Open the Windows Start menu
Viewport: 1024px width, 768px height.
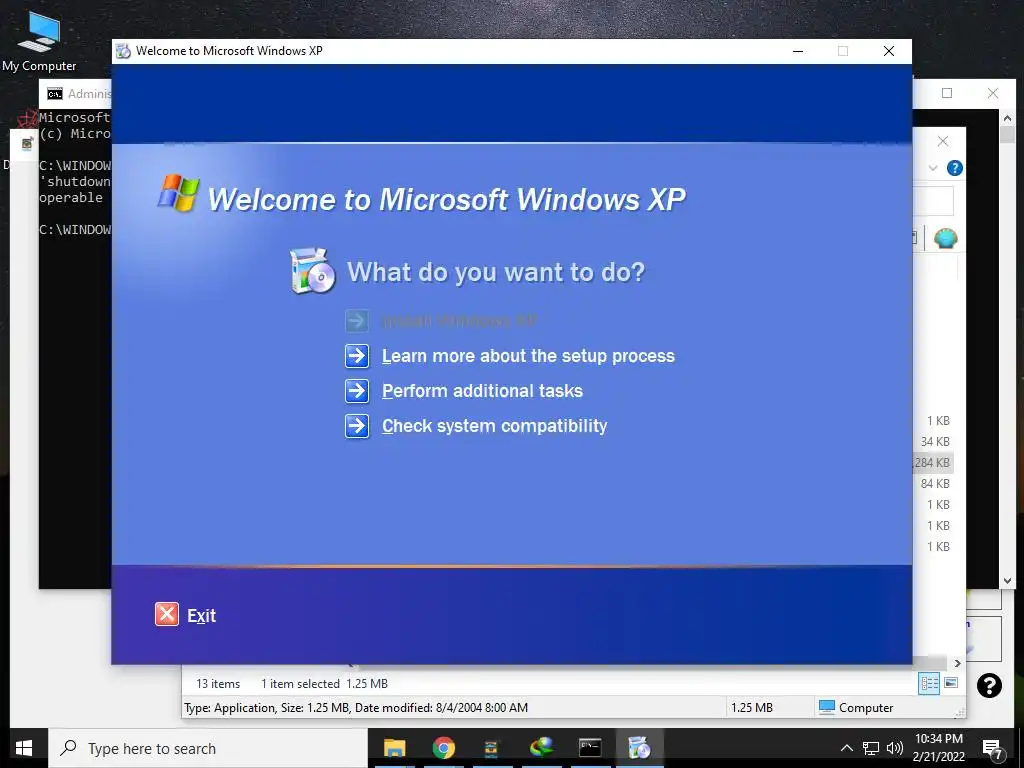coord(24,748)
